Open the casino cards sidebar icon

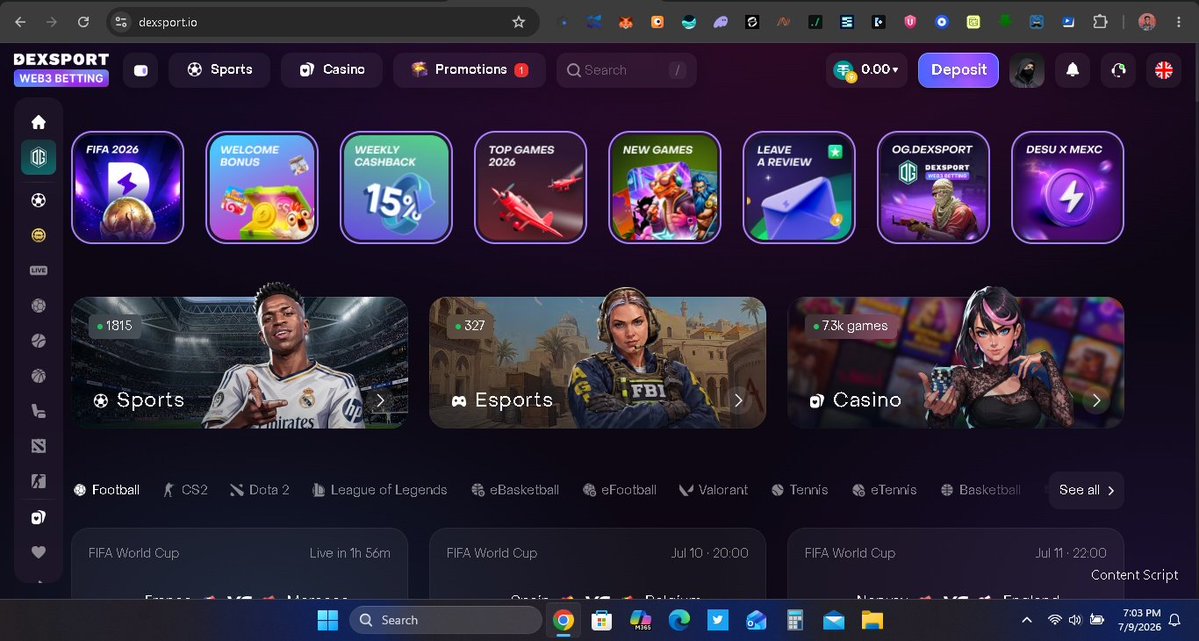tap(38, 518)
